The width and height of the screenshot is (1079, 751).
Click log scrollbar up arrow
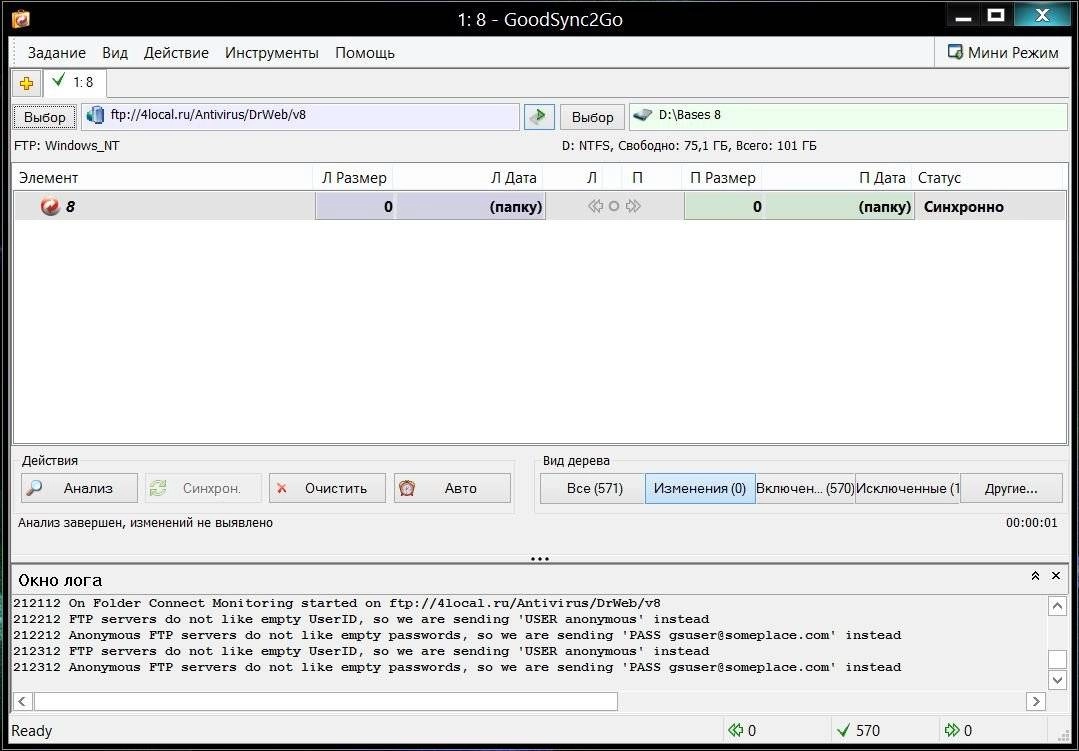(1057, 606)
